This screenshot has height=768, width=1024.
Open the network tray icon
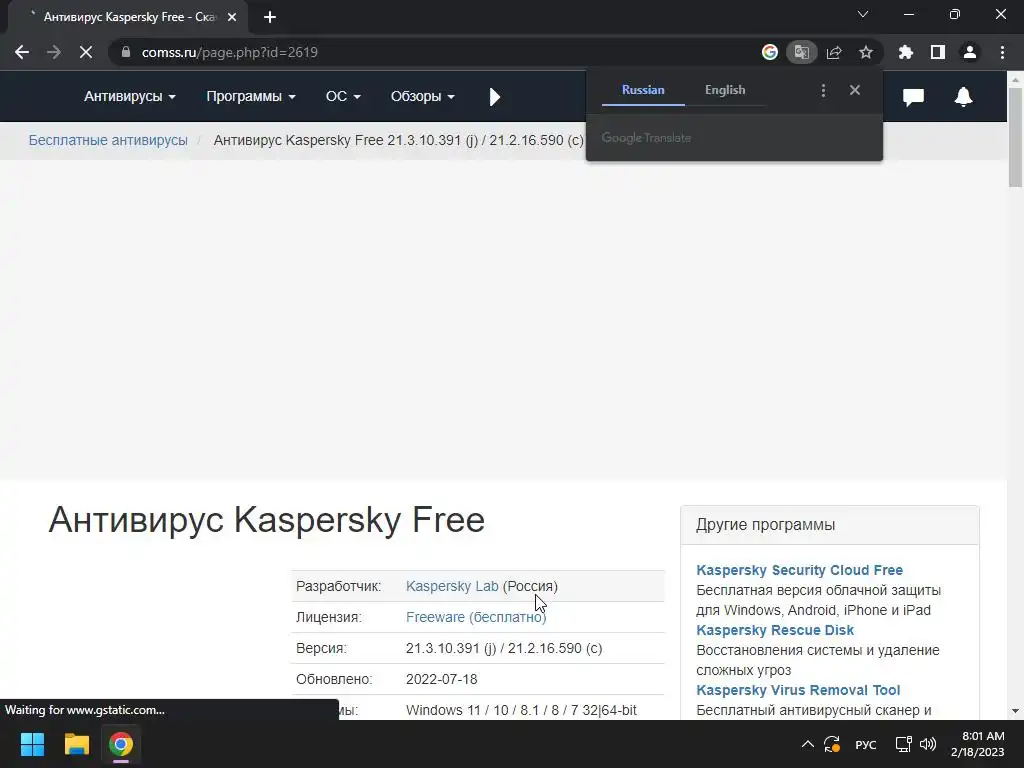pos(903,744)
